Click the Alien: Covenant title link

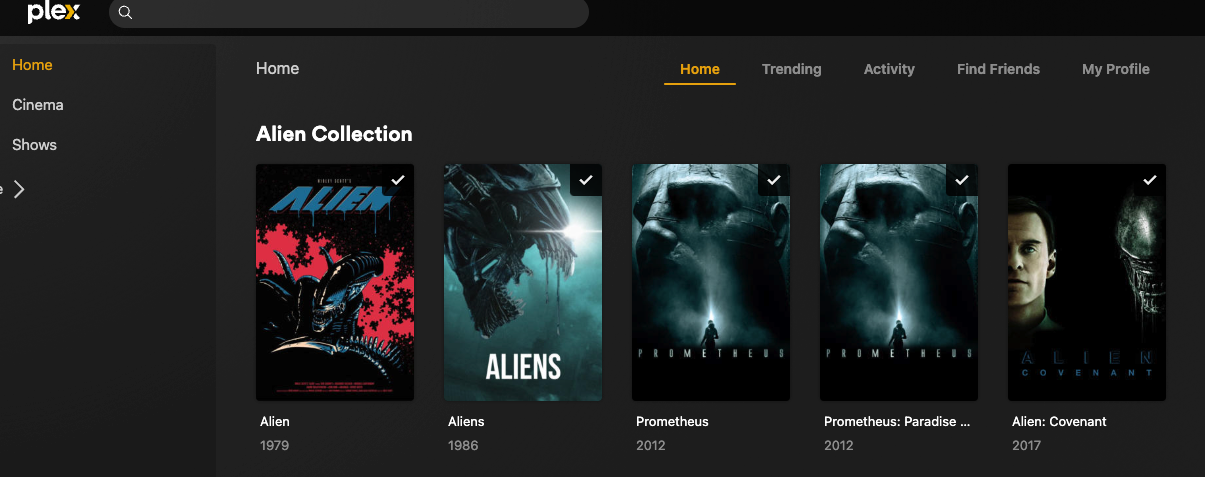[x=1059, y=422]
